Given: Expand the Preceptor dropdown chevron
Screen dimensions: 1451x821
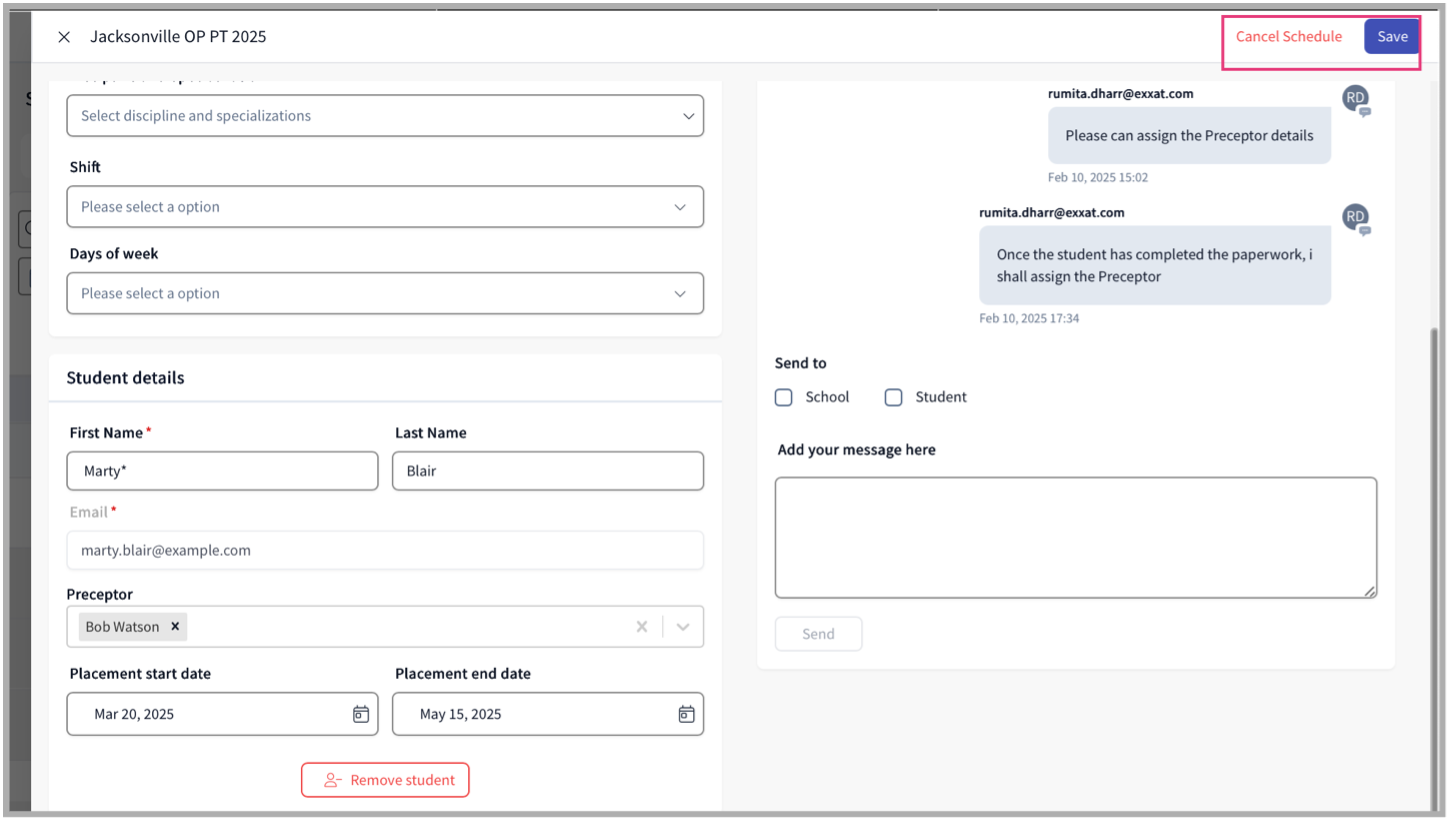Looking at the screenshot, I should [683, 627].
